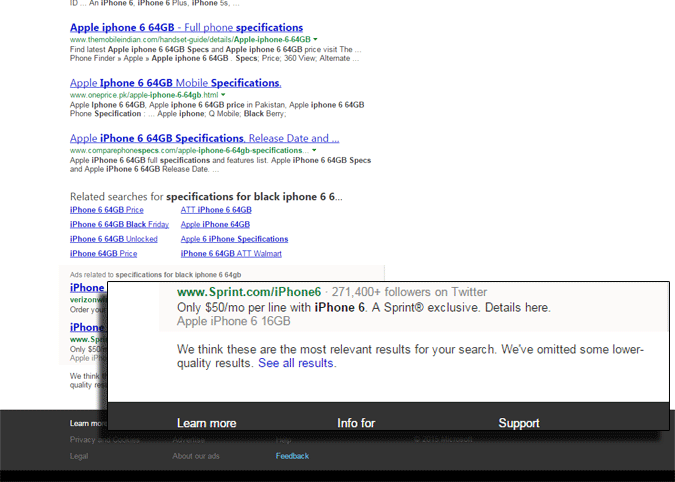Open 'Apple Iphone 6 64GB Mobile Specifications' result
The width and height of the screenshot is (675, 482).
(176, 83)
